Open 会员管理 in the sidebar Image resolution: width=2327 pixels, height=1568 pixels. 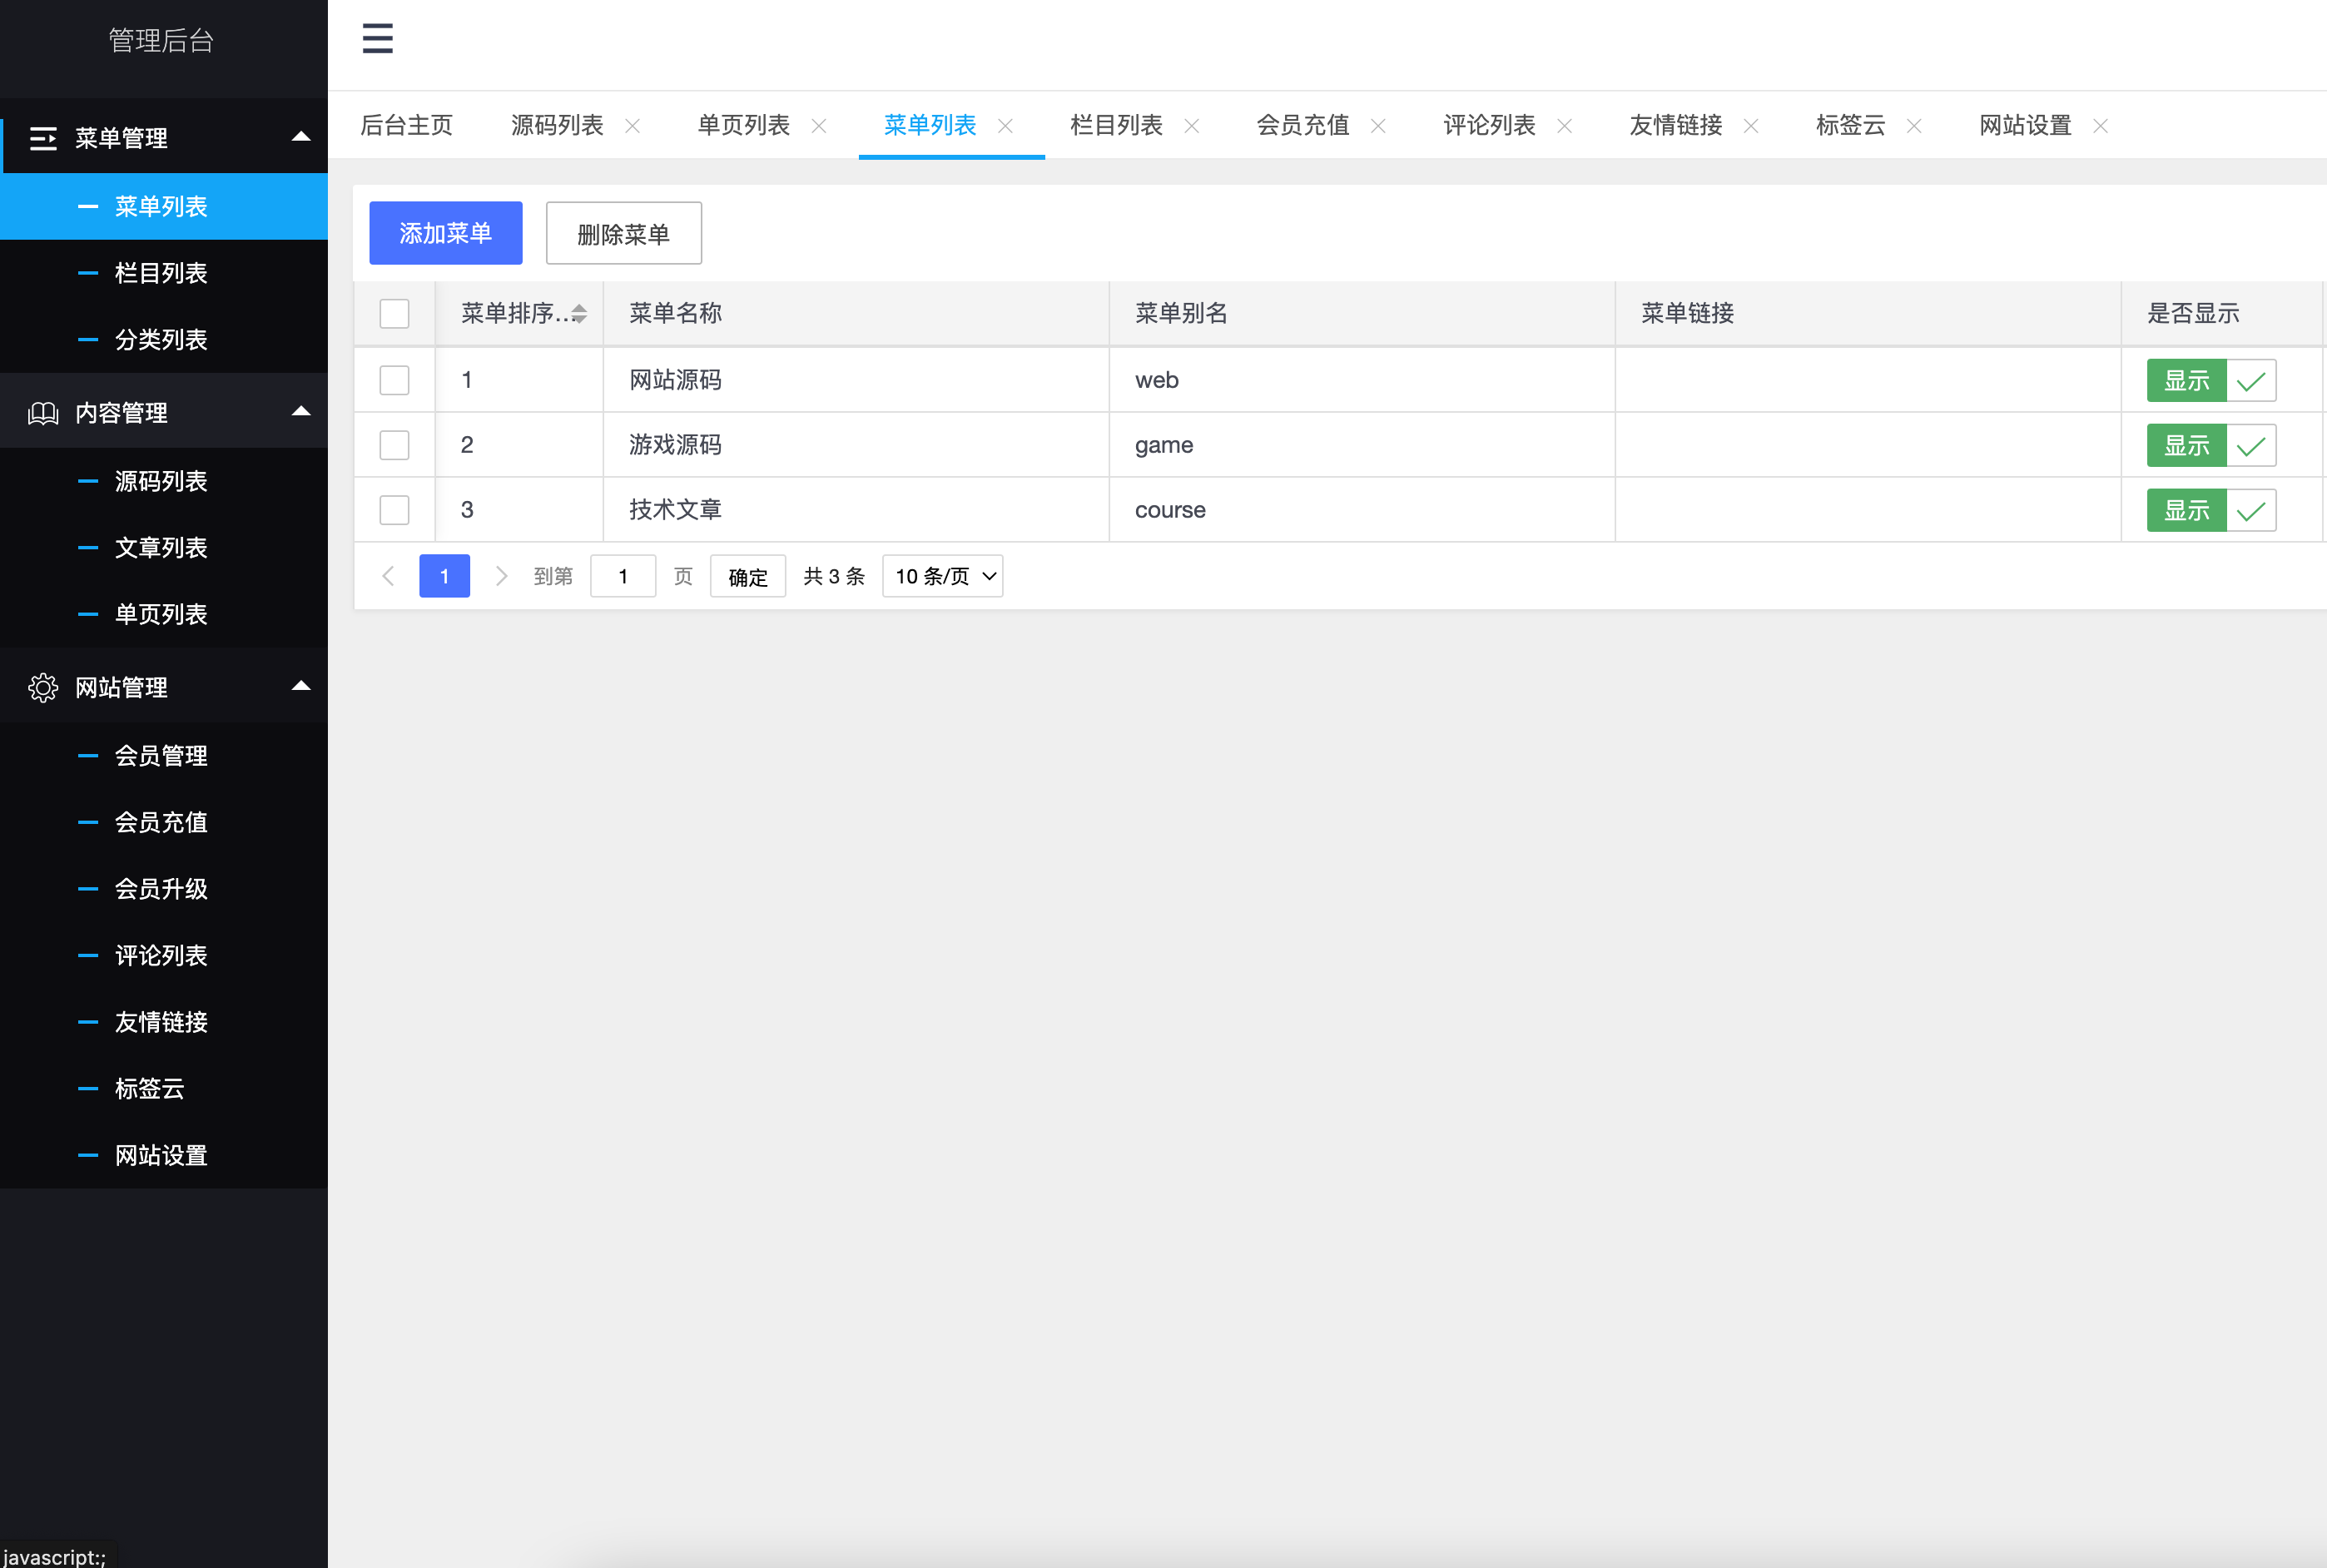[164, 756]
